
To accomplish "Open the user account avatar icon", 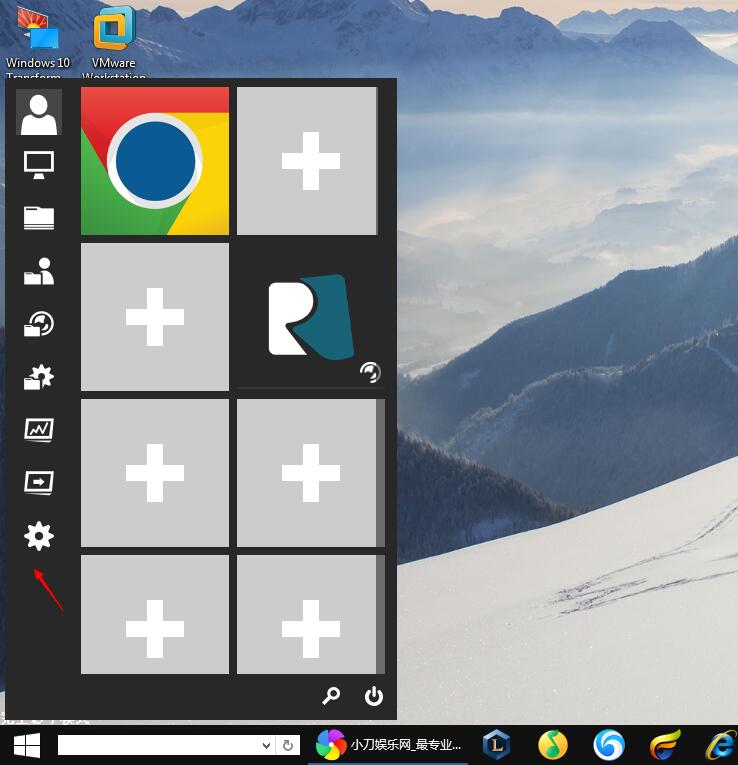I will [x=39, y=112].
